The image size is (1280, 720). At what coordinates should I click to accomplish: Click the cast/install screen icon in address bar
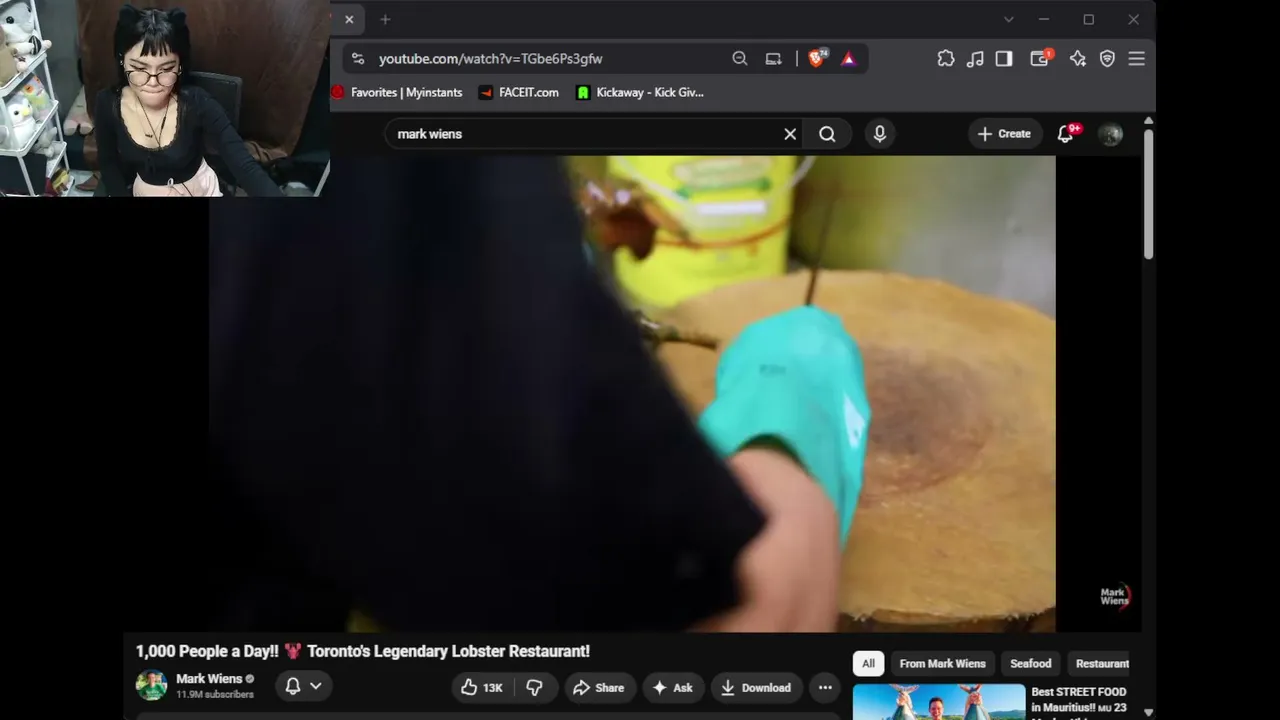pos(773,59)
